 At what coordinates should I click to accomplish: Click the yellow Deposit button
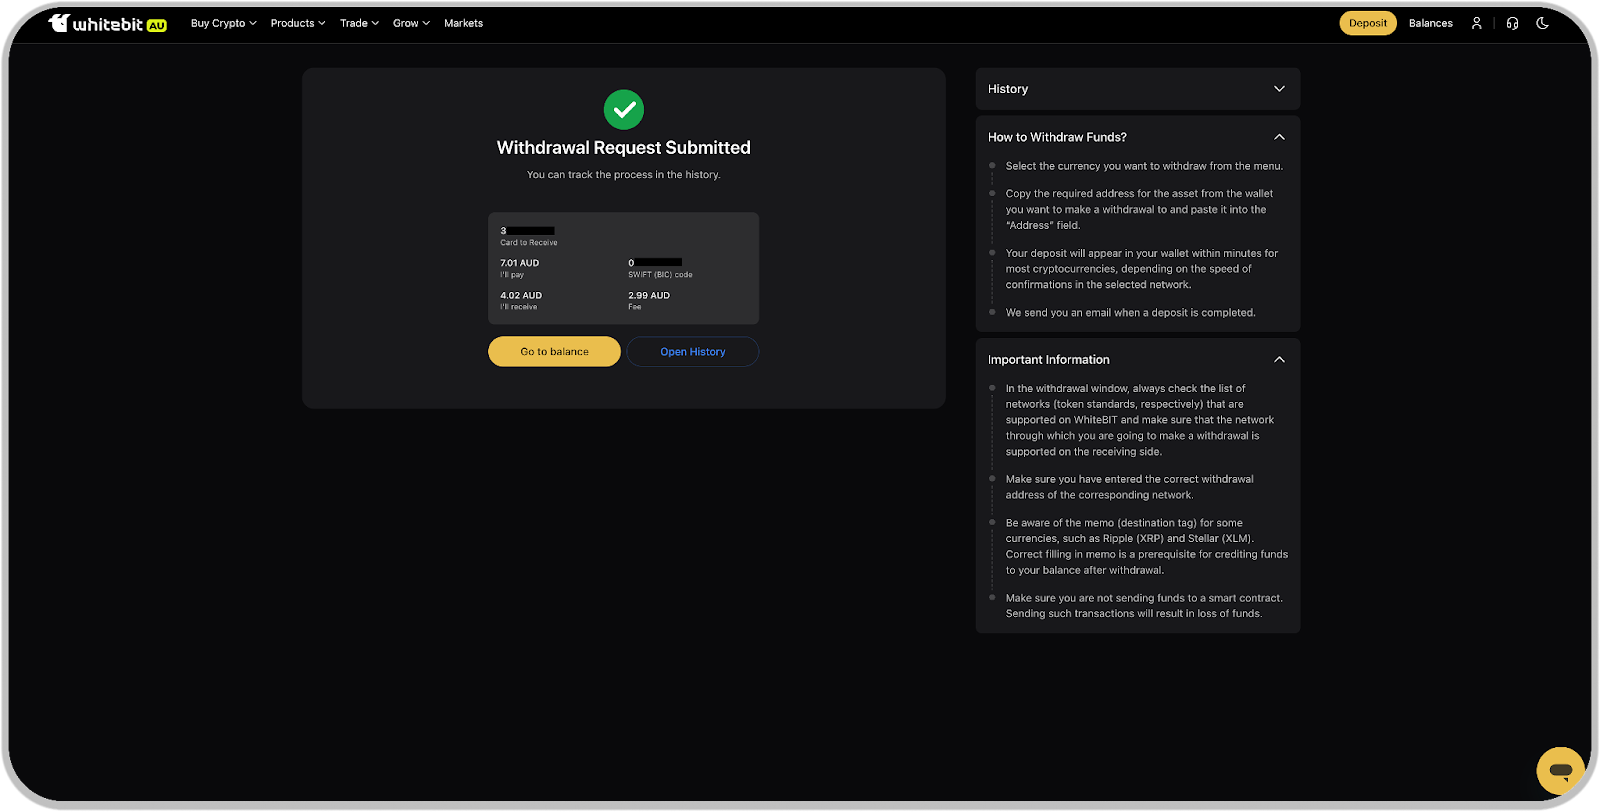(x=1367, y=23)
